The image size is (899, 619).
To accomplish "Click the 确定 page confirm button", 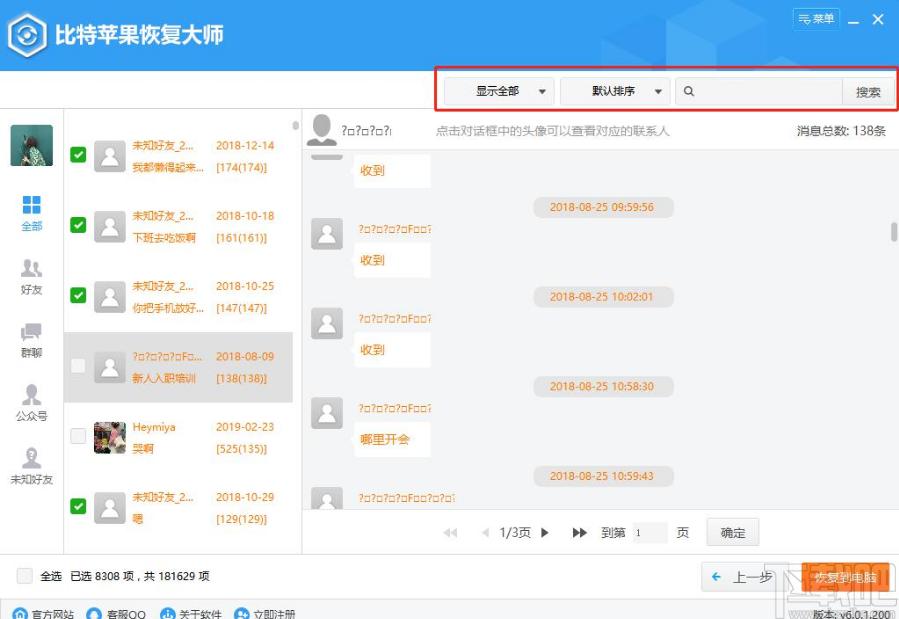I will [733, 533].
